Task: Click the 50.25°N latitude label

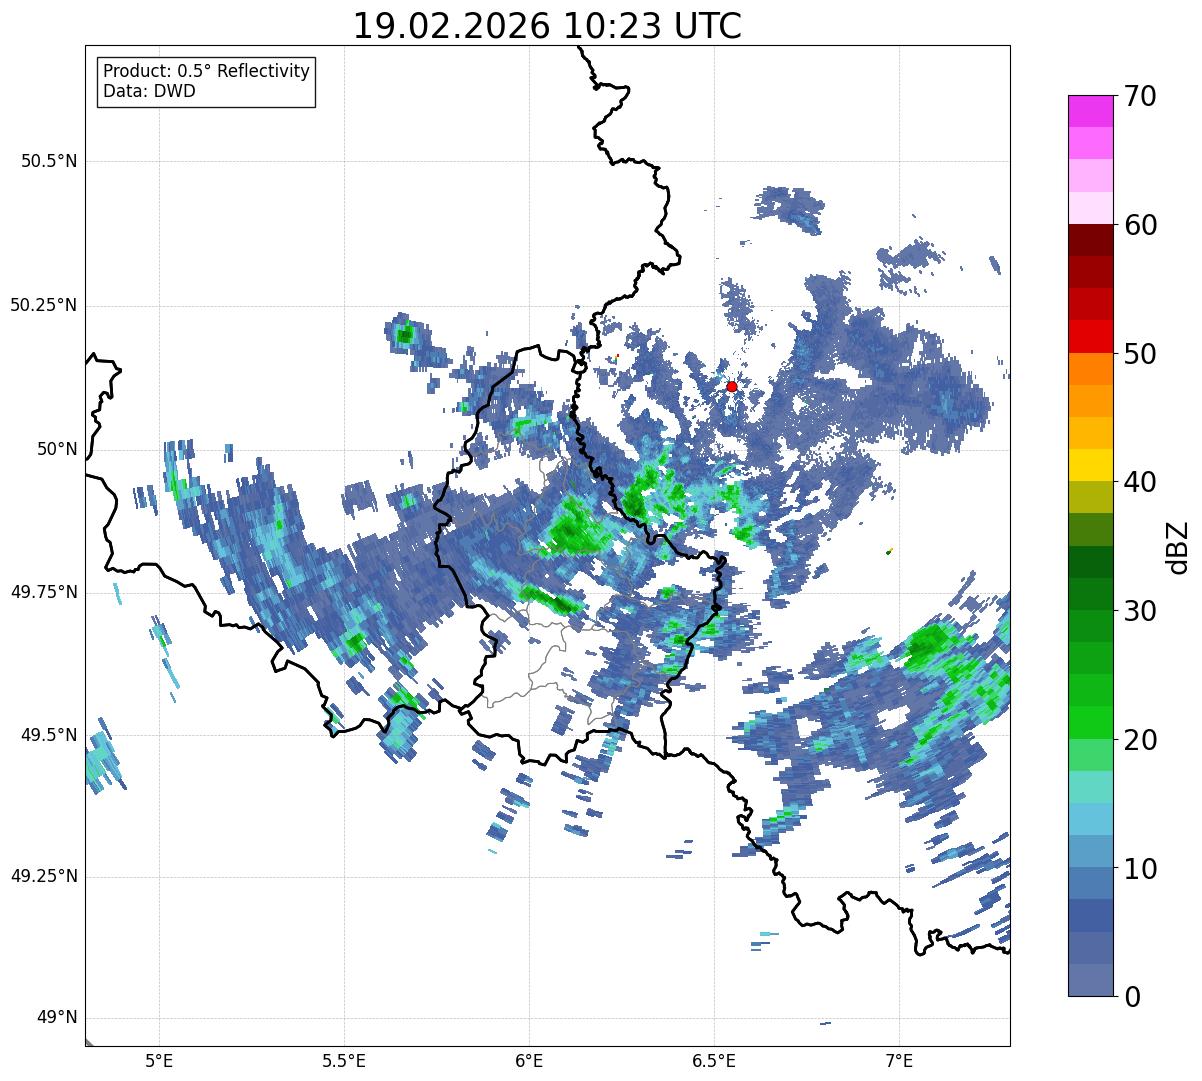Action: pyautogui.click(x=44, y=305)
